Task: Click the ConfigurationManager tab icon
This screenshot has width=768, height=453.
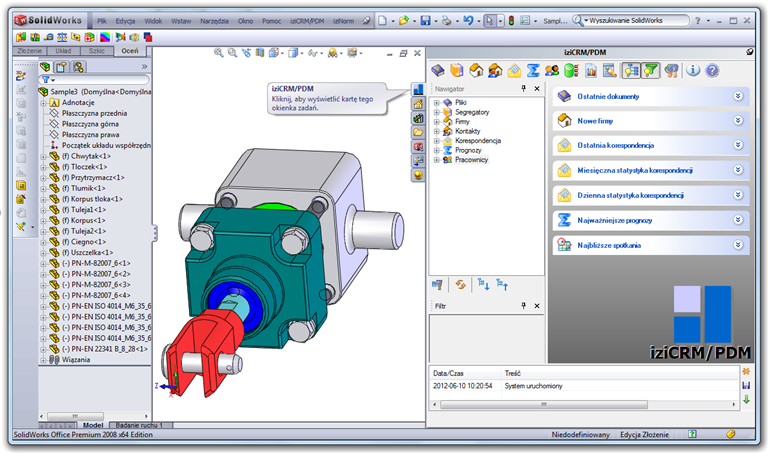Action: [78, 67]
